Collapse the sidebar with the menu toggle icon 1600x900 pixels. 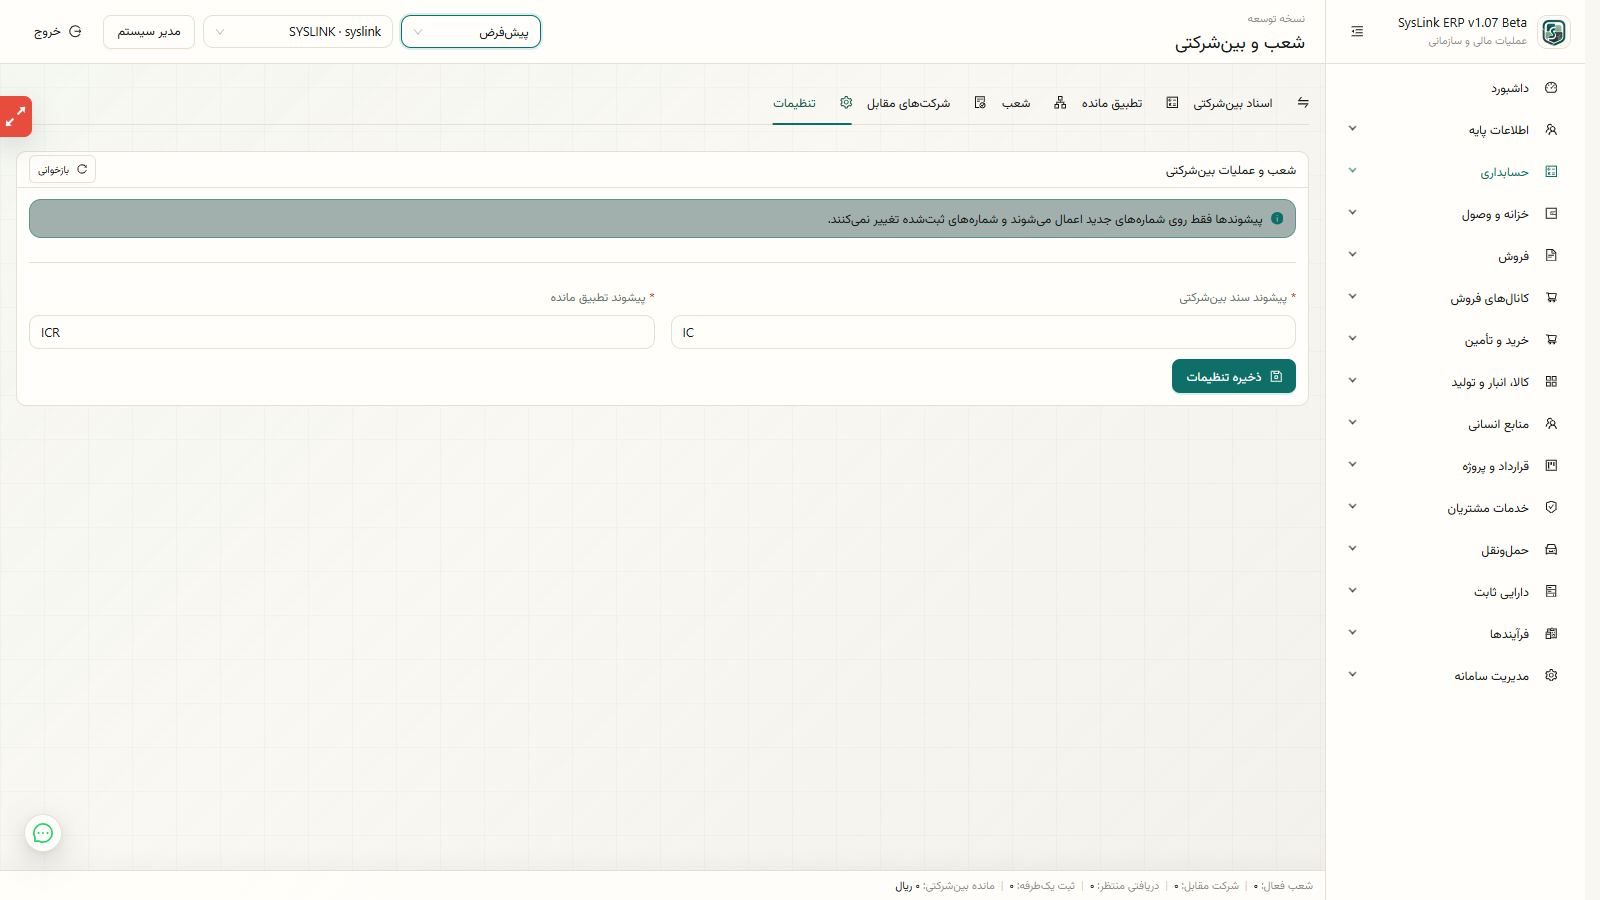[x=1357, y=32]
